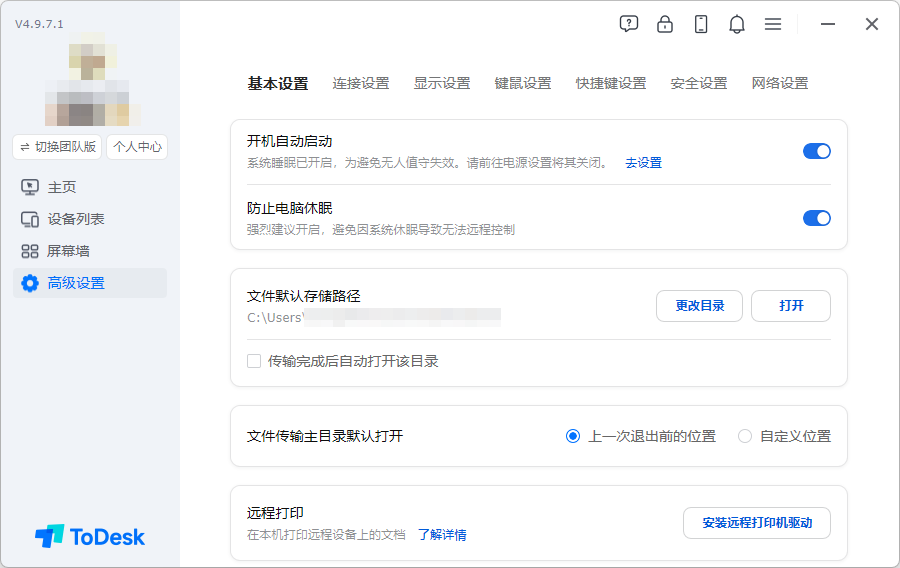This screenshot has width=900, height=568.
Task: Switch to the 快捷键设置 tab
Action: click(x=611, y=84)
